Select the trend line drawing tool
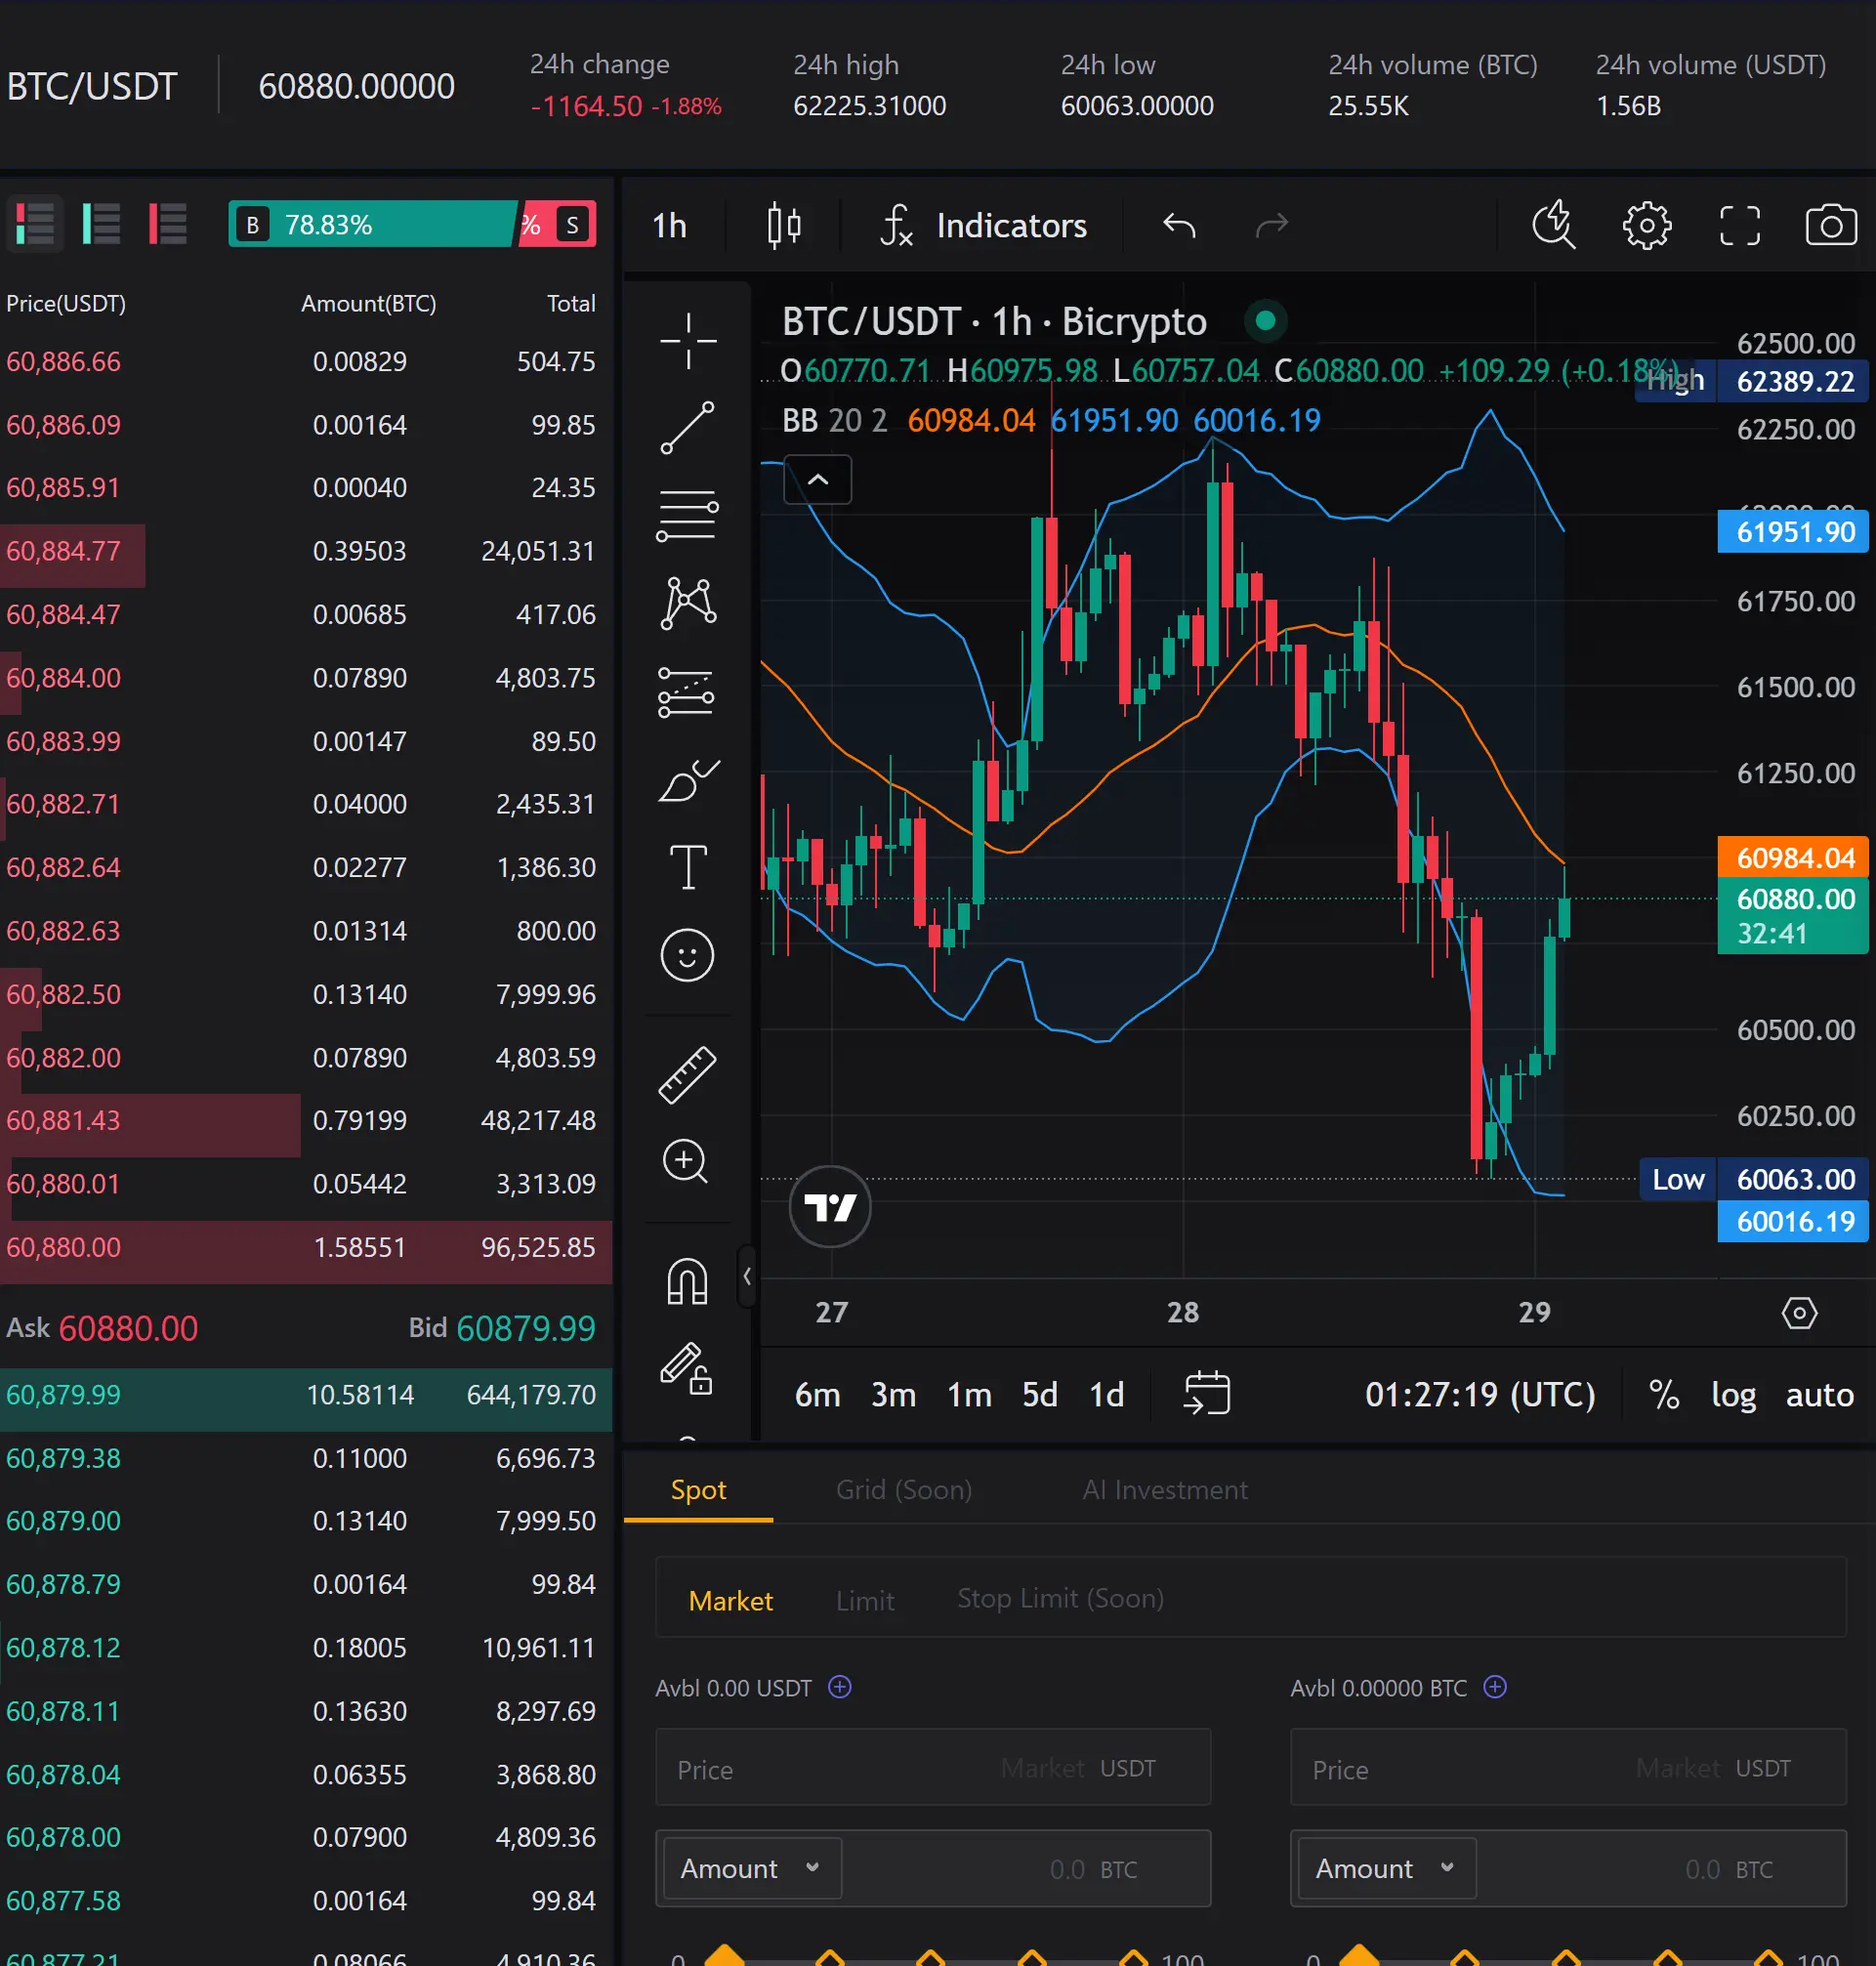Screen dimensions: 1876x1966 [687, 428]
